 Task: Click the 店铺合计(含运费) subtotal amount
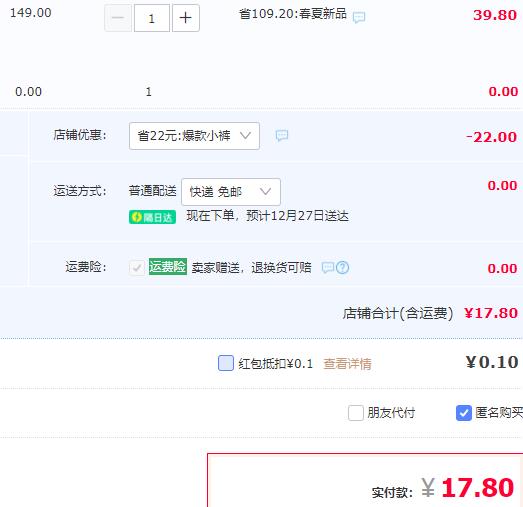coord(491,313)
